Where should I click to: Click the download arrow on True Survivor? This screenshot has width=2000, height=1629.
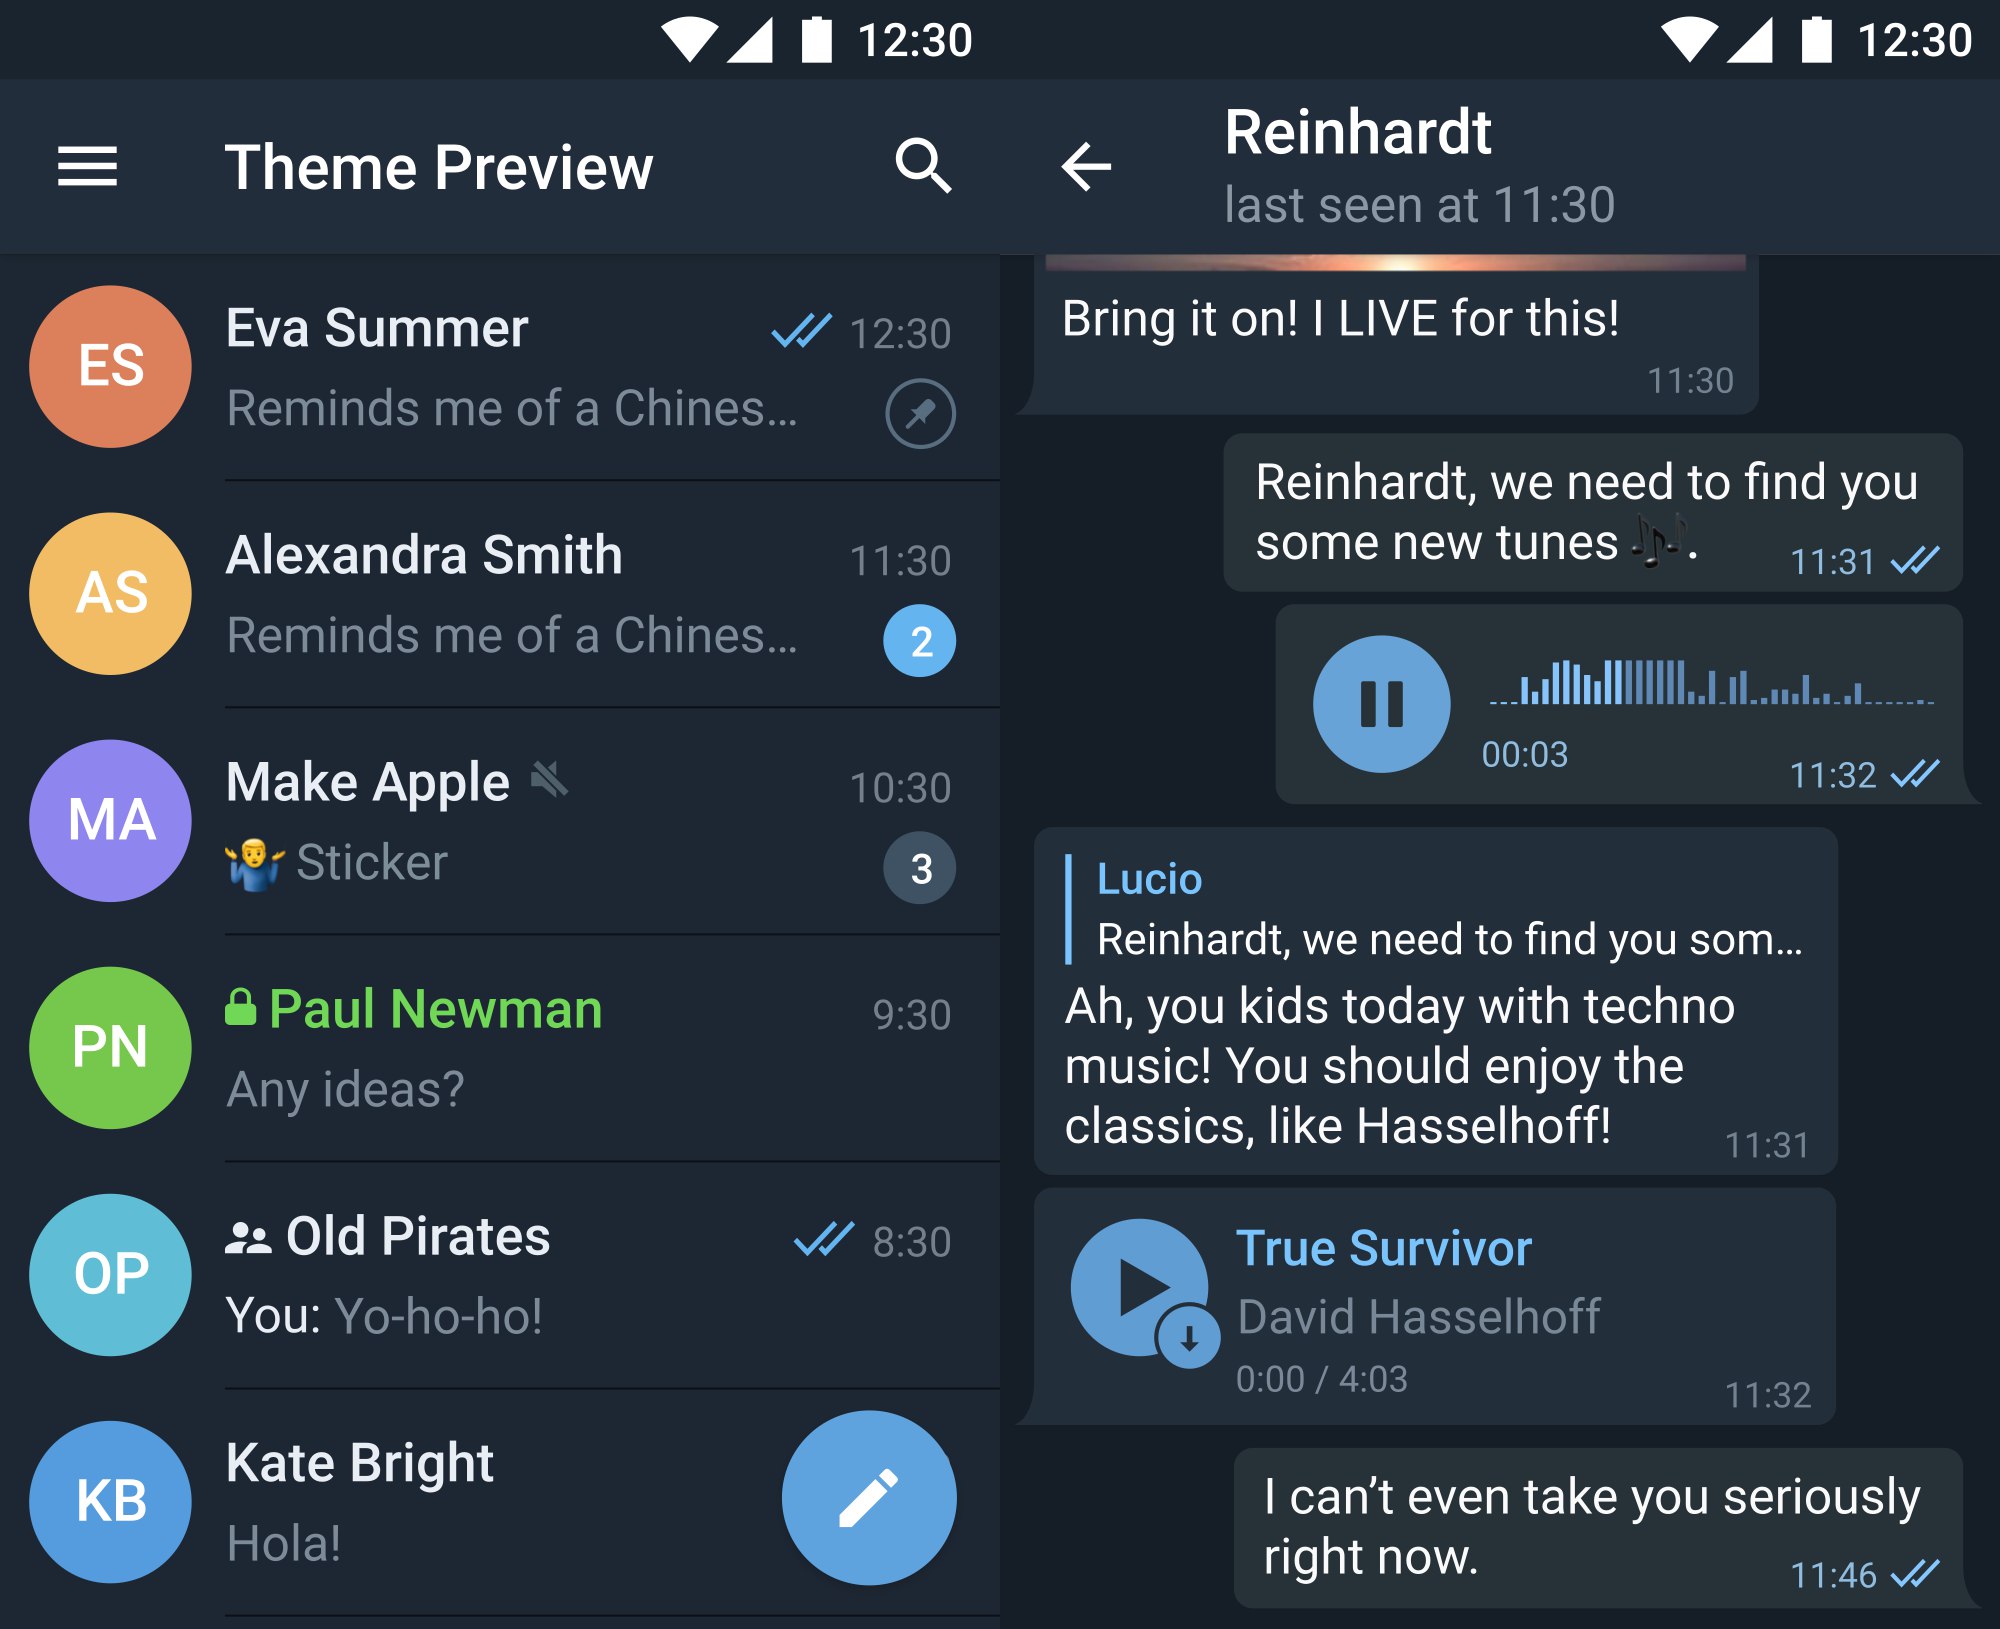click(x=1188, y=1337)
